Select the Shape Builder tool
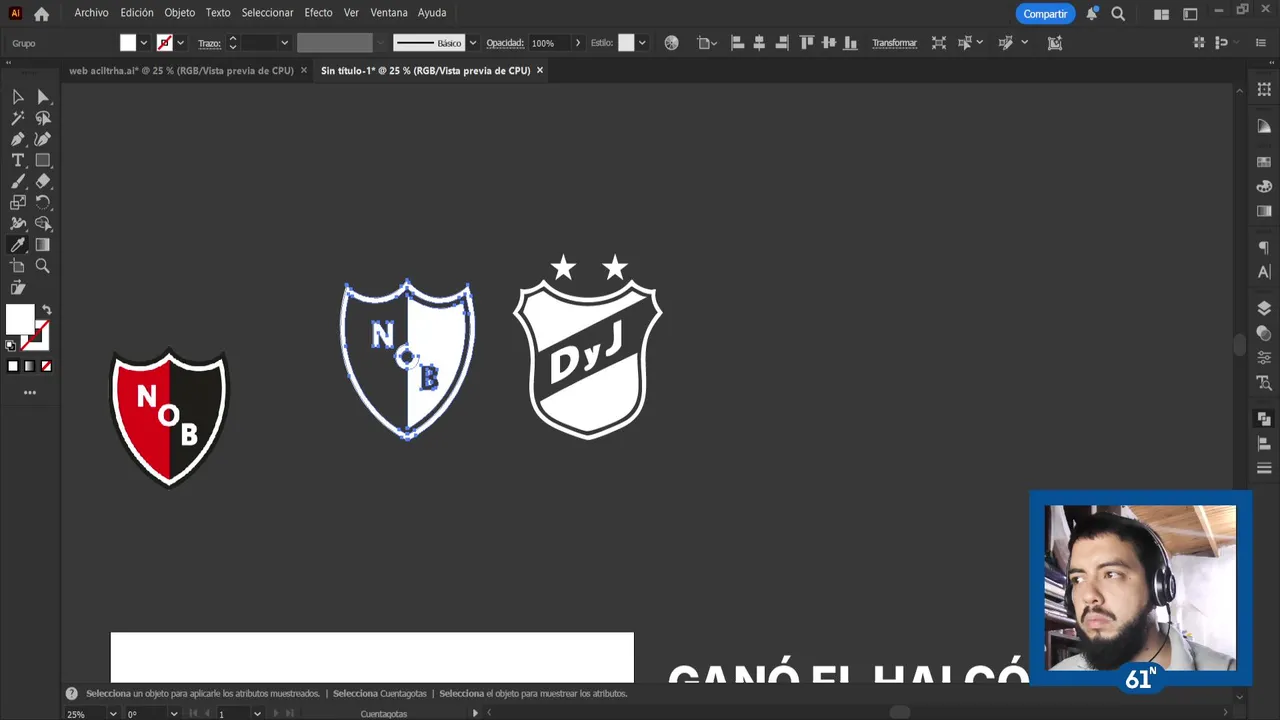The width and height of the screenshot is (1280, 720). [43, 224]
